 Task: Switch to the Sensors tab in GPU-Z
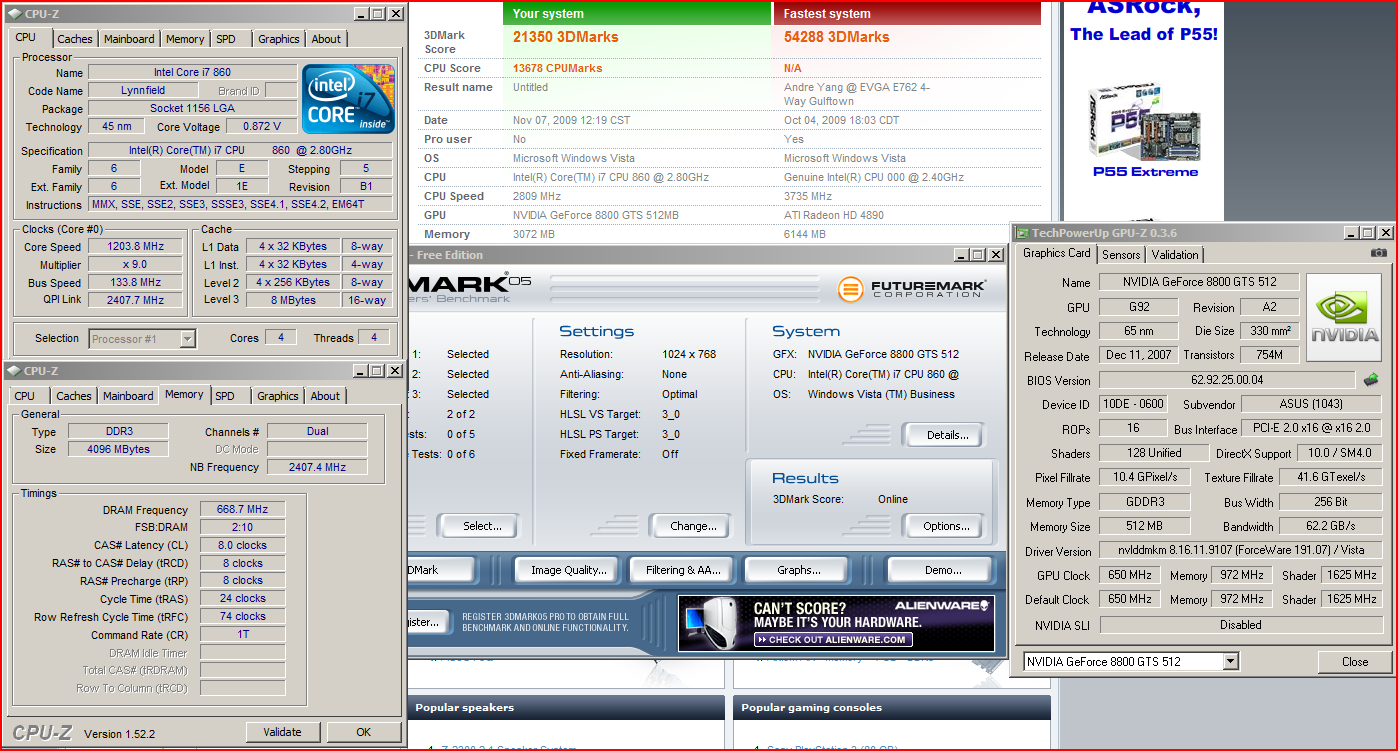(1121, 255)
